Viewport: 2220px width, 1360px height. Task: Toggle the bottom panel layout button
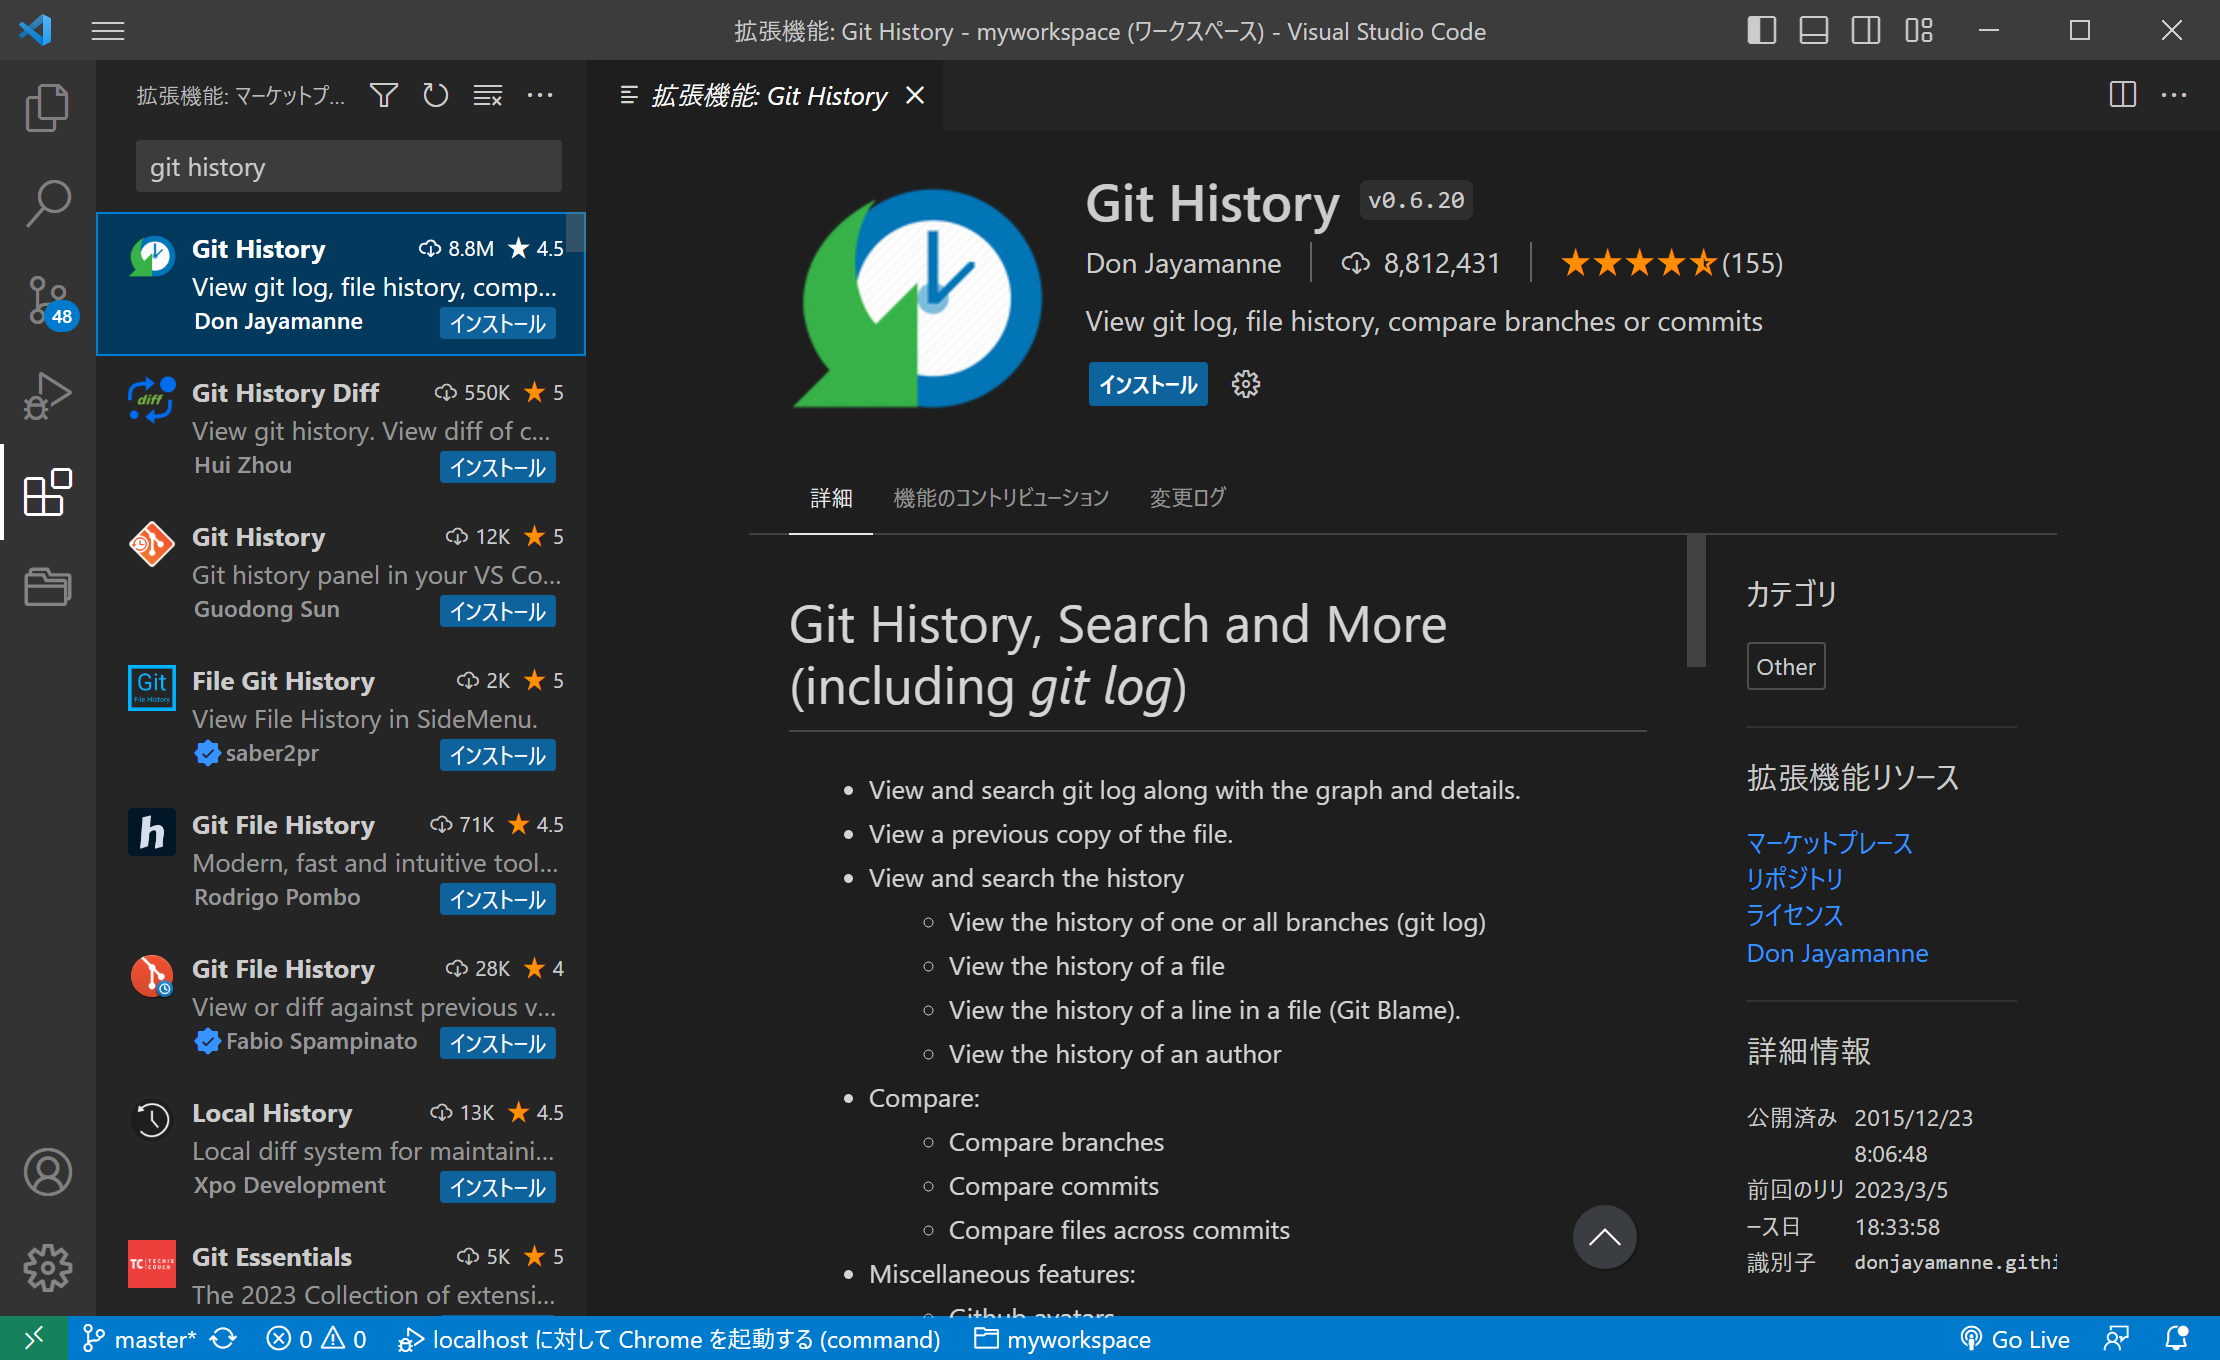pyautogui.click(x=1813, y=31)
